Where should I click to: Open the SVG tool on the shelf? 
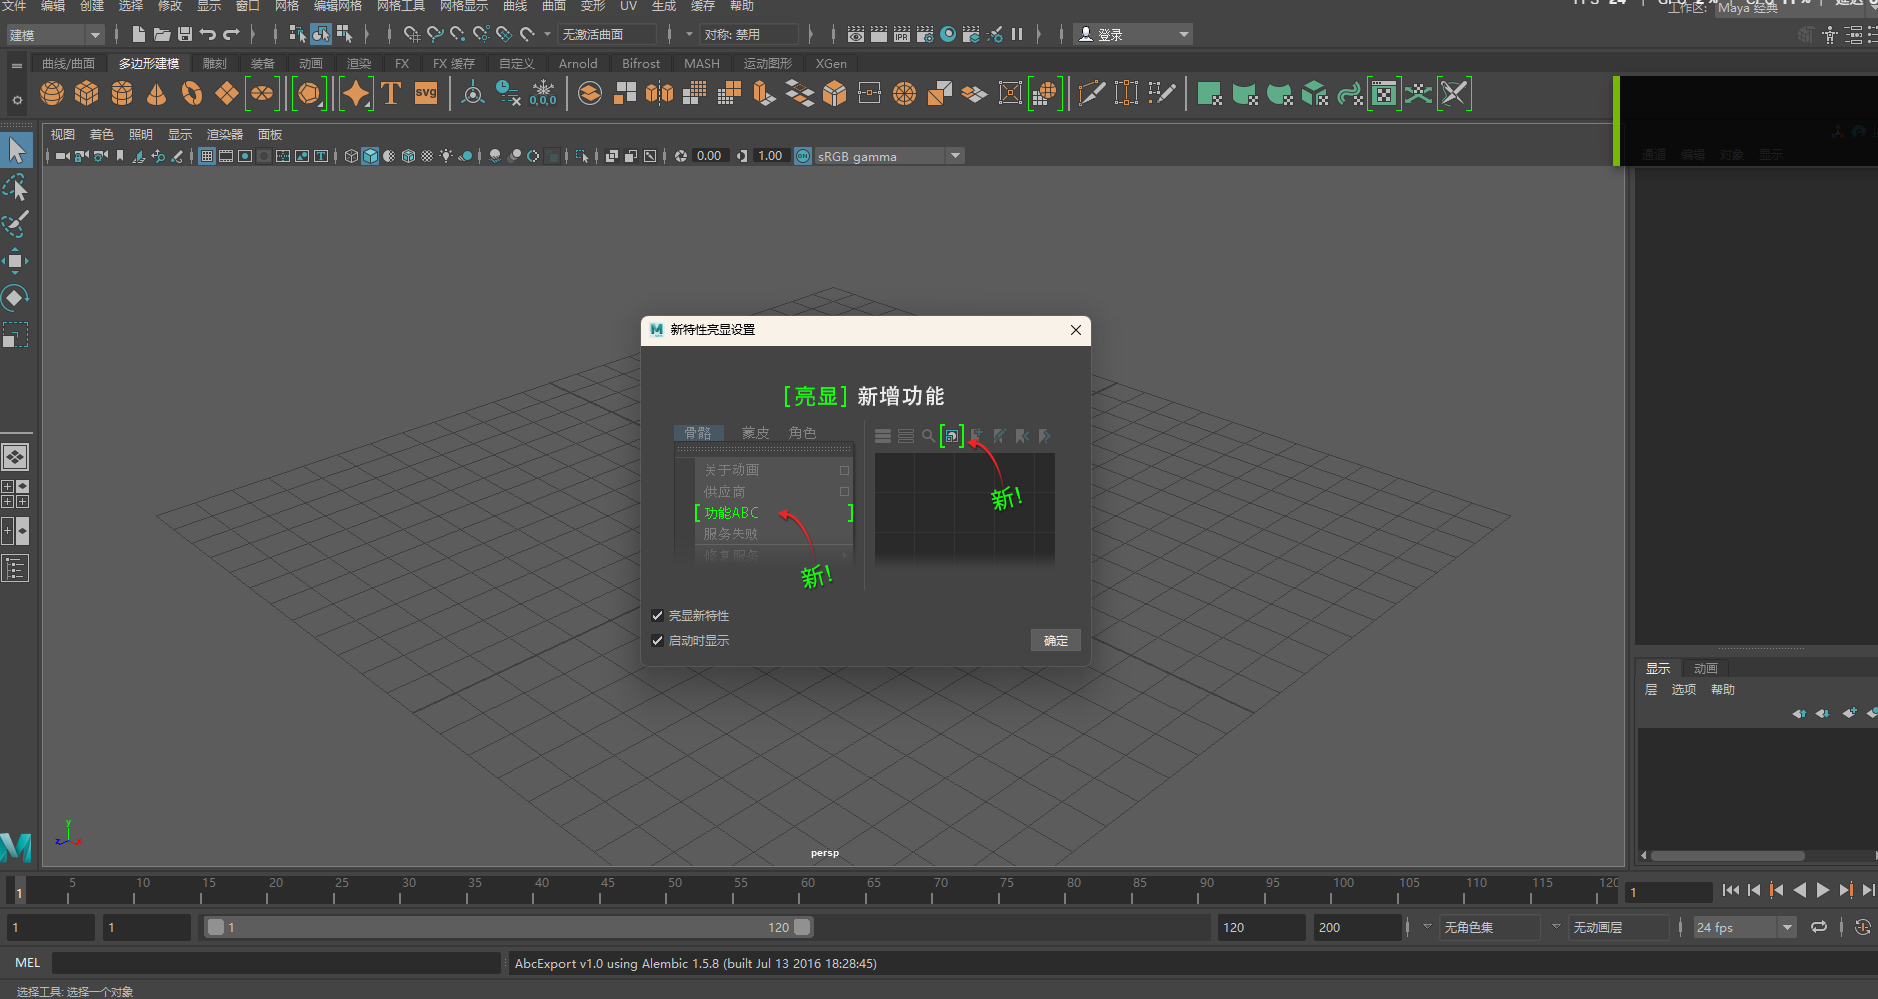[x=425, y=93]
